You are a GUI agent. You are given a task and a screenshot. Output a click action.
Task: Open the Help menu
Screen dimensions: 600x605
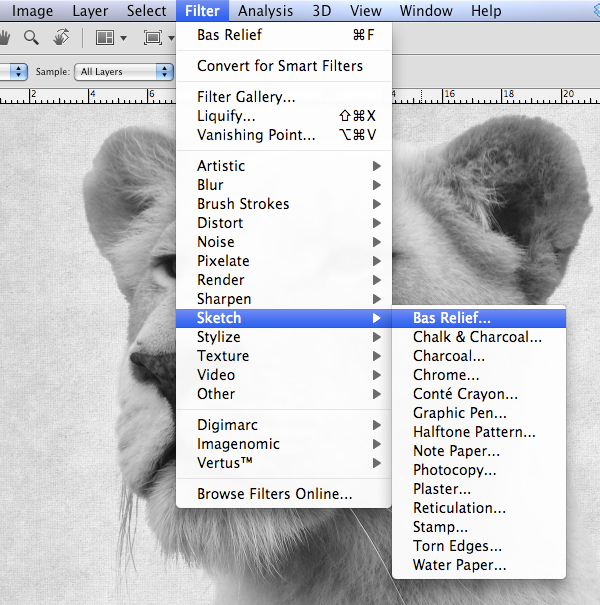click(486, 11)
